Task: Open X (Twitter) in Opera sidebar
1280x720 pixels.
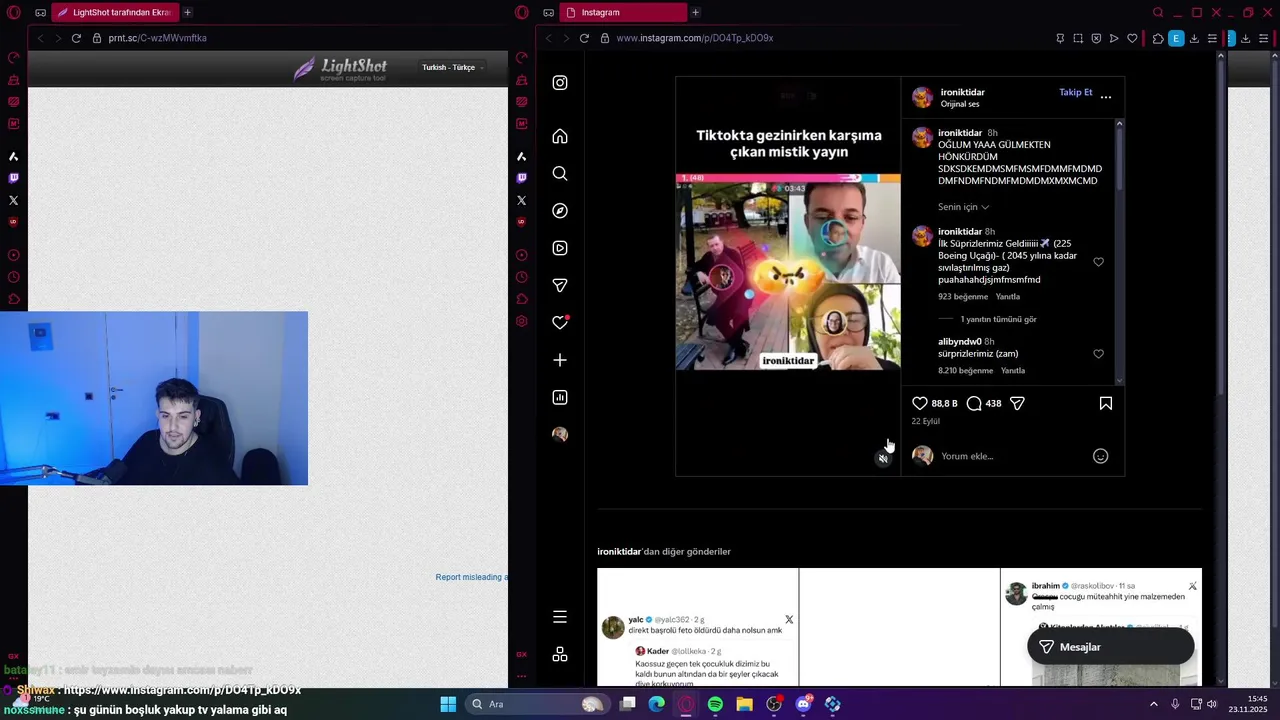Action: pos(521,200)
